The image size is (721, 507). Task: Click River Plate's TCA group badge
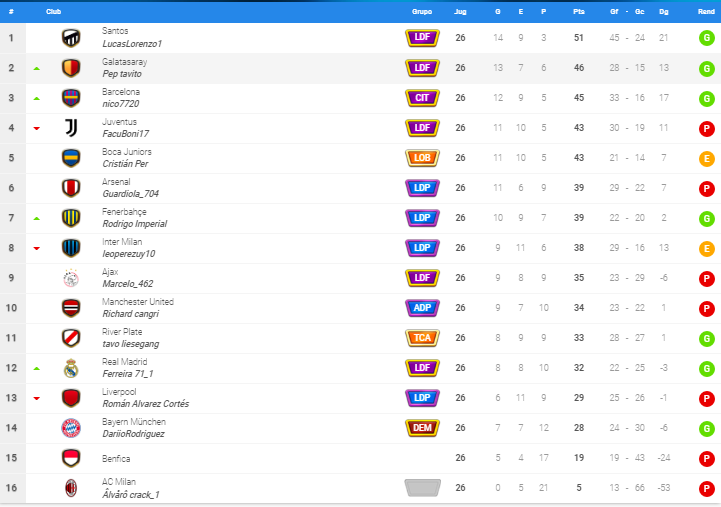point(422,338)
